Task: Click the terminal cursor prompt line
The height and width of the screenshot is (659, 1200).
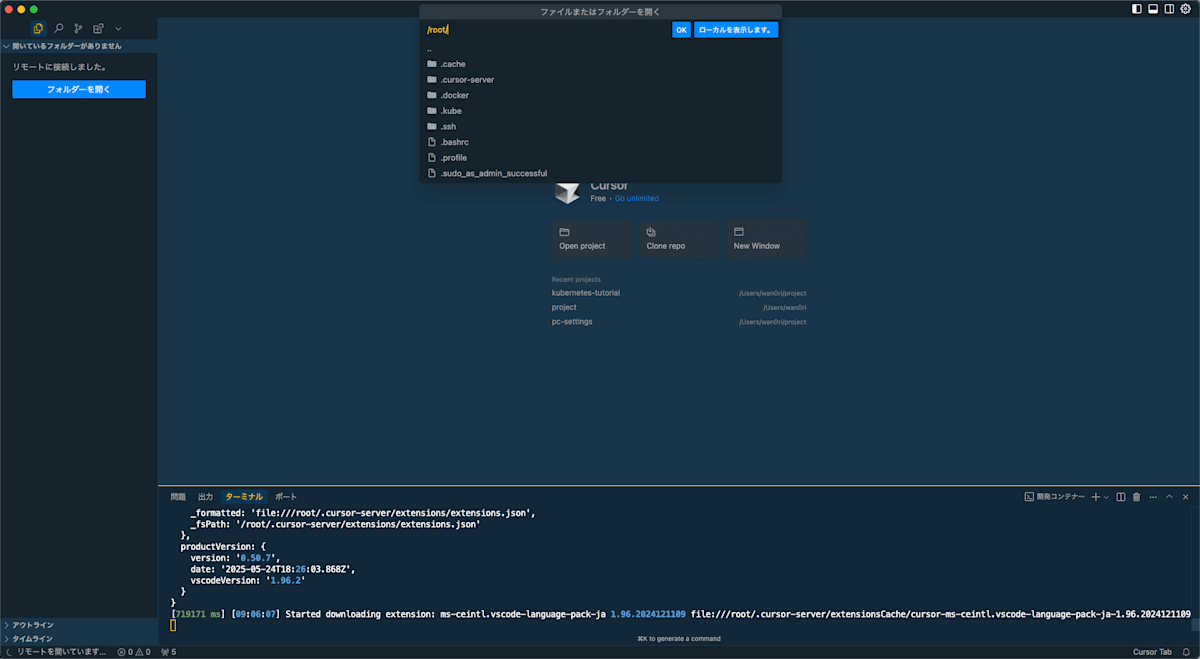Action: pyautogui.click(x=173, y=625)
